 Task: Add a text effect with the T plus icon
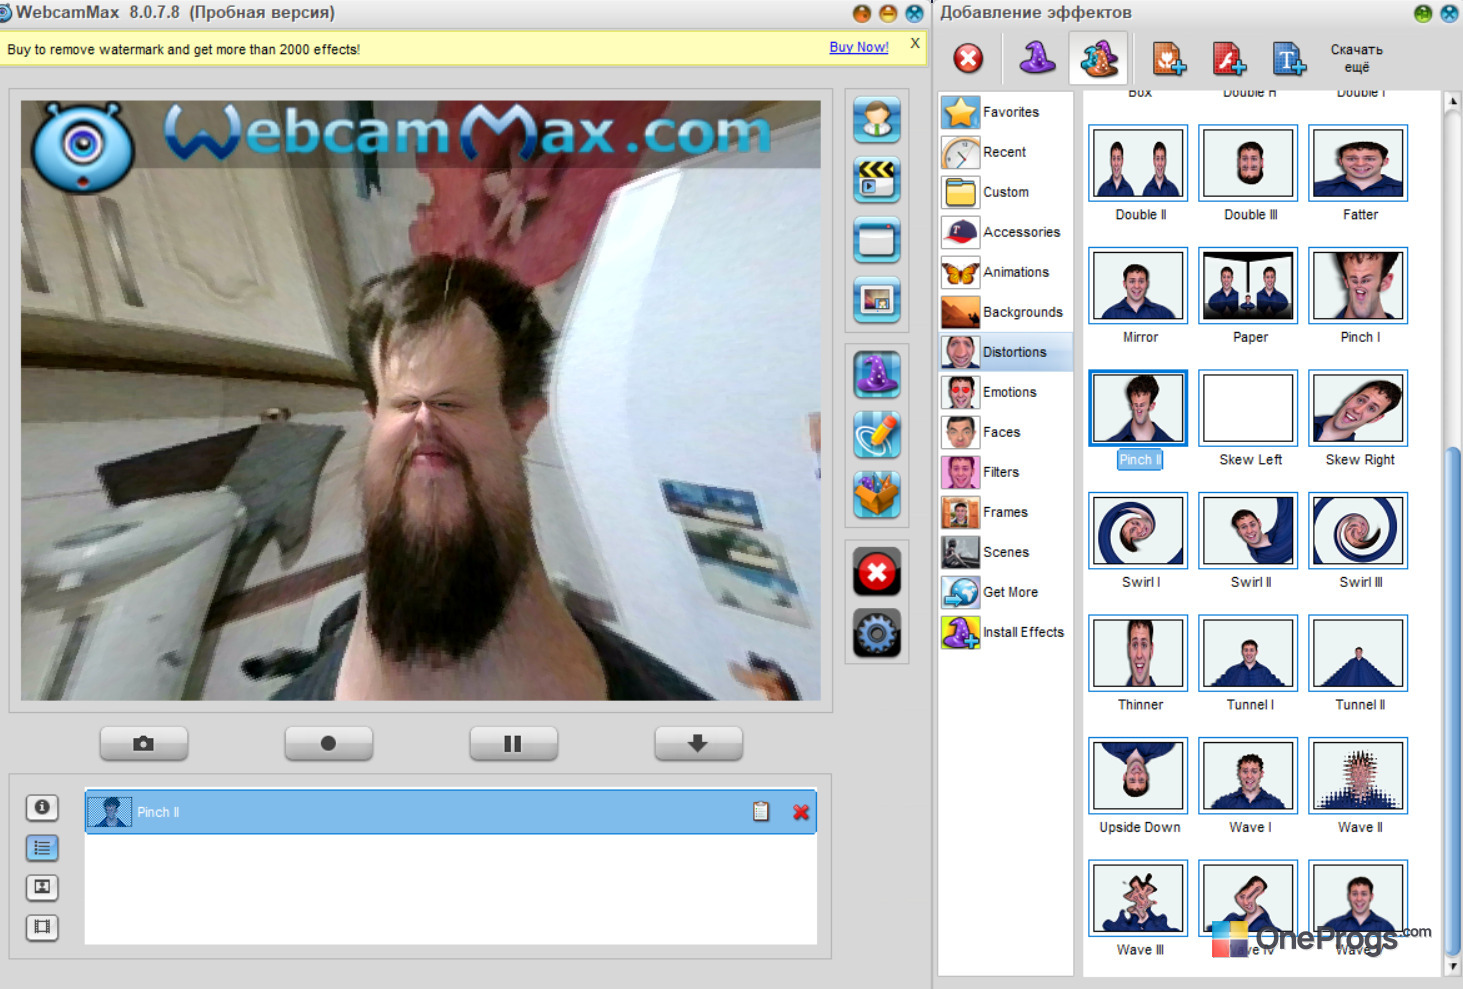pyautogui.click(x=1289, y=59)
